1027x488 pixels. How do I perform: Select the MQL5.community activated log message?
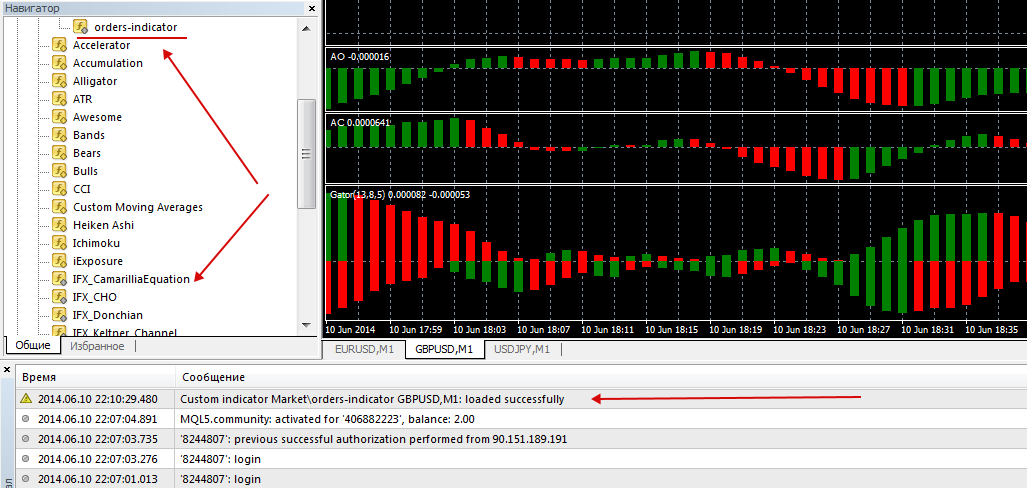(x=327, y=419)
